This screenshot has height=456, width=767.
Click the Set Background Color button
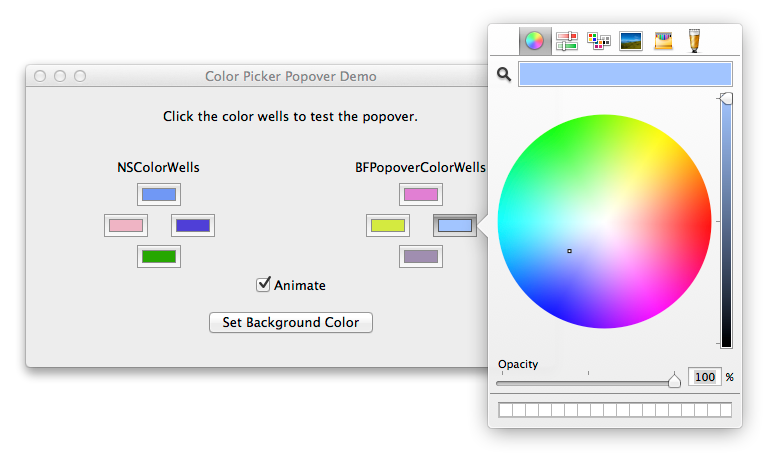[x=291, y=322]
